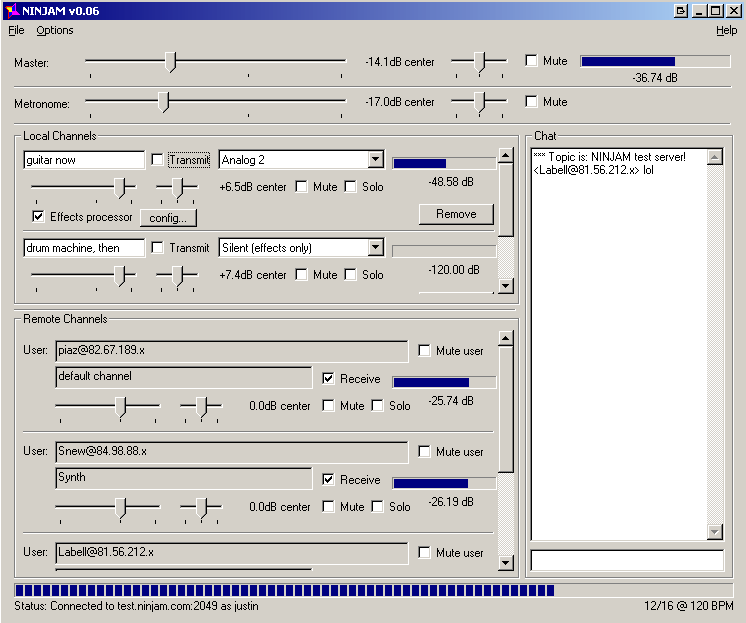Click Remove for the guitar channel
This screenshot has height=623, width=746.
[455, 214]
